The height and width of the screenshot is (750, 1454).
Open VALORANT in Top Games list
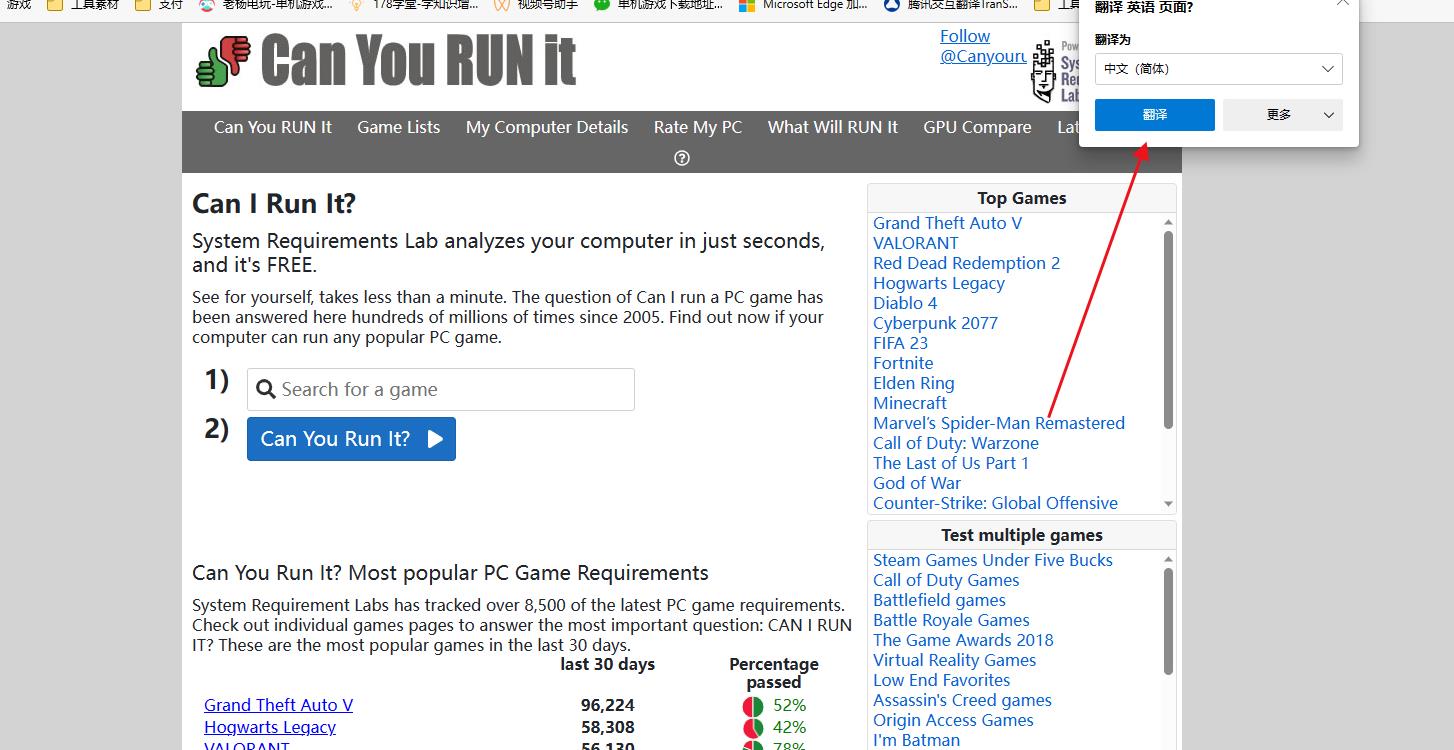(915, 243)
